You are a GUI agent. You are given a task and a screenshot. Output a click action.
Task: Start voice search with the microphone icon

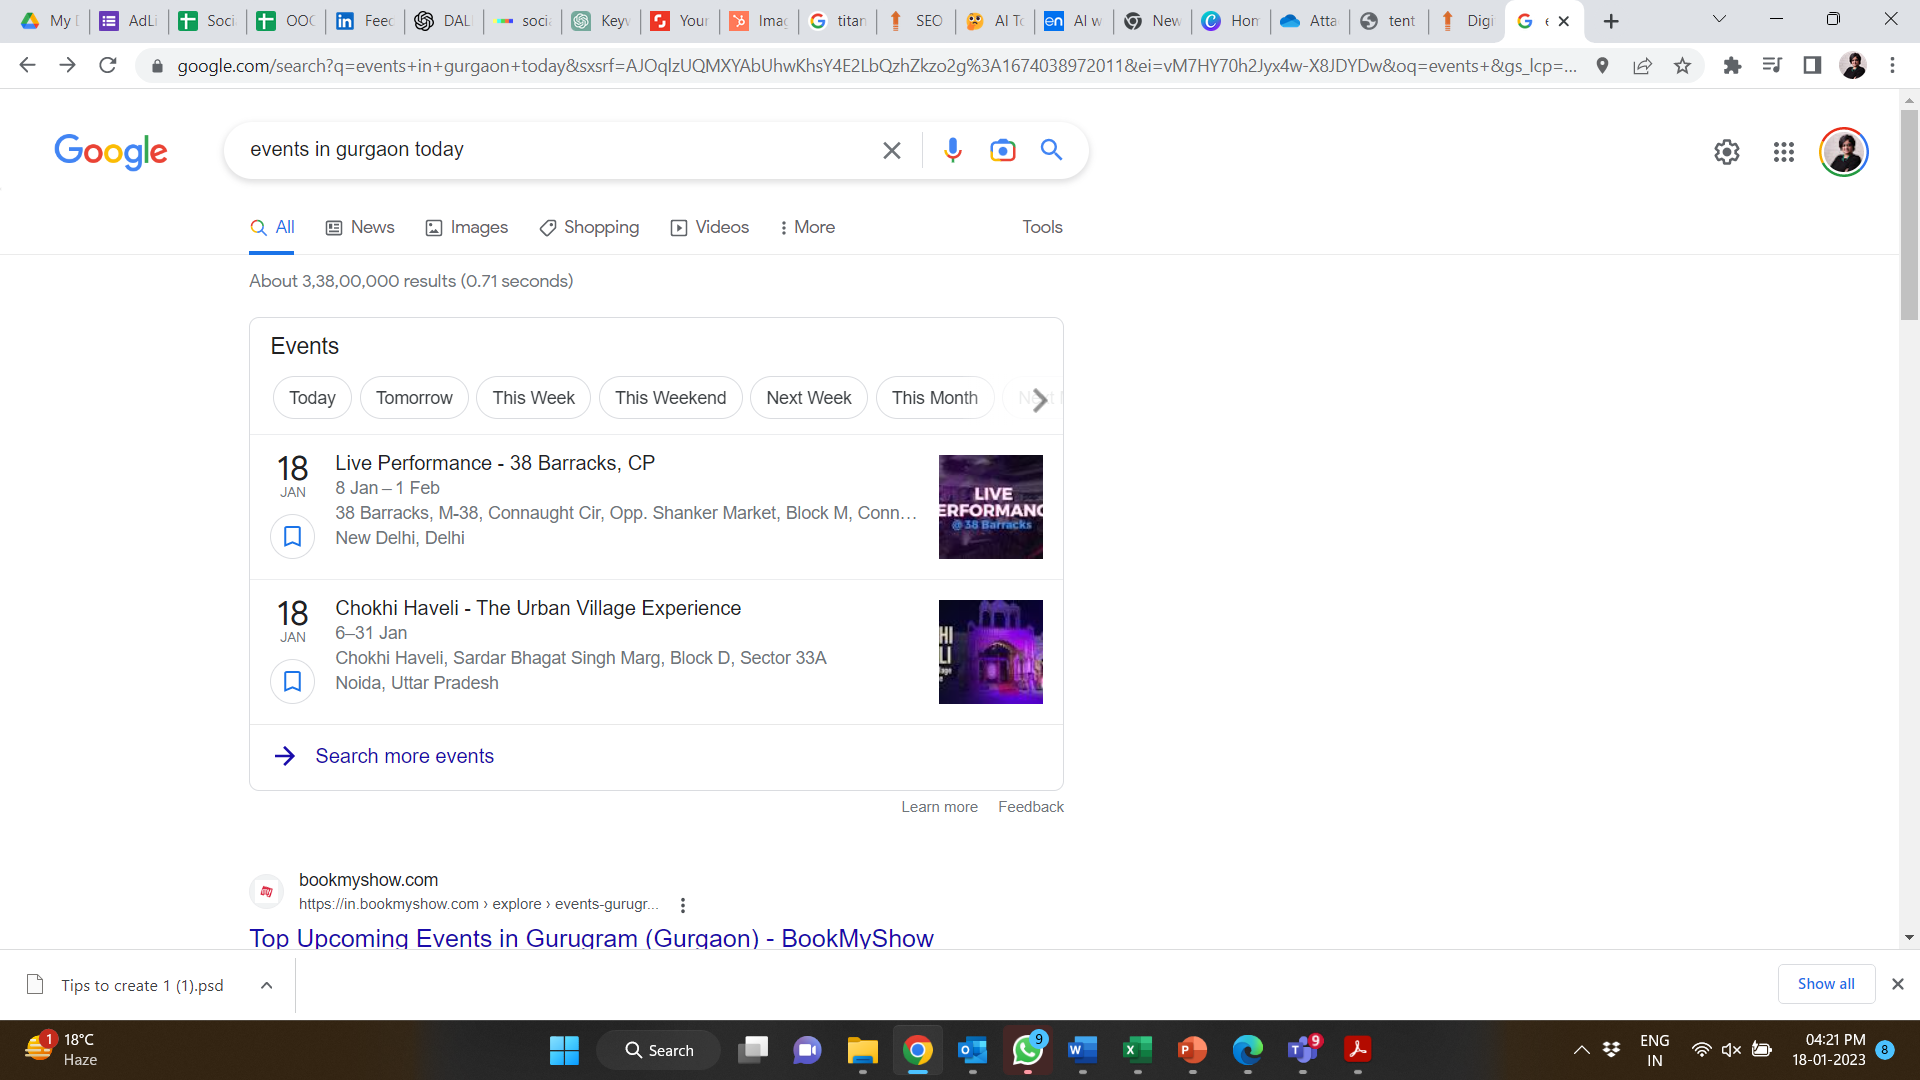pos(952,150)
